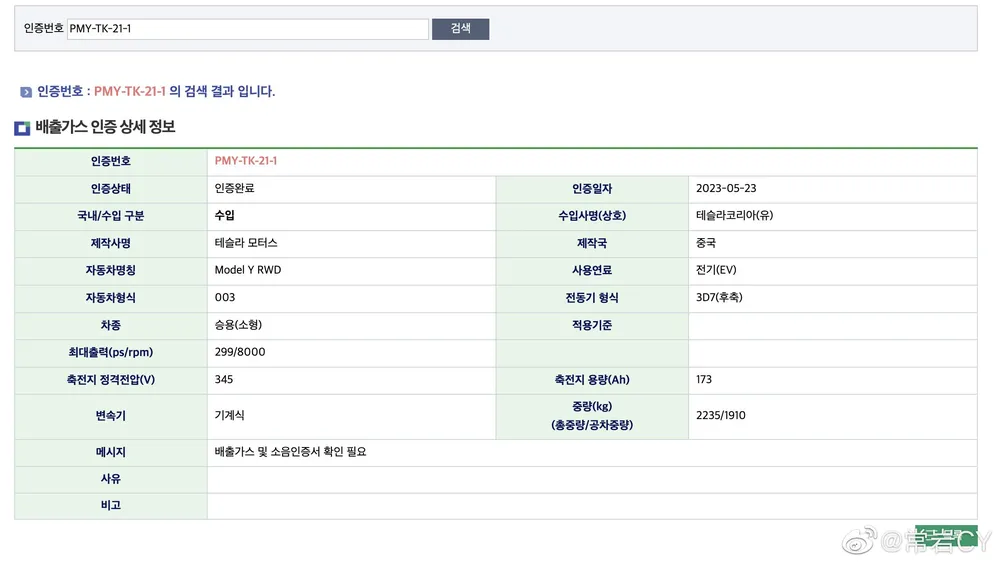The width and height of the screenshot is (1000, 565).
Task: Click the 수입사명(상호) header cell
Action: click(x=592, y=216)
